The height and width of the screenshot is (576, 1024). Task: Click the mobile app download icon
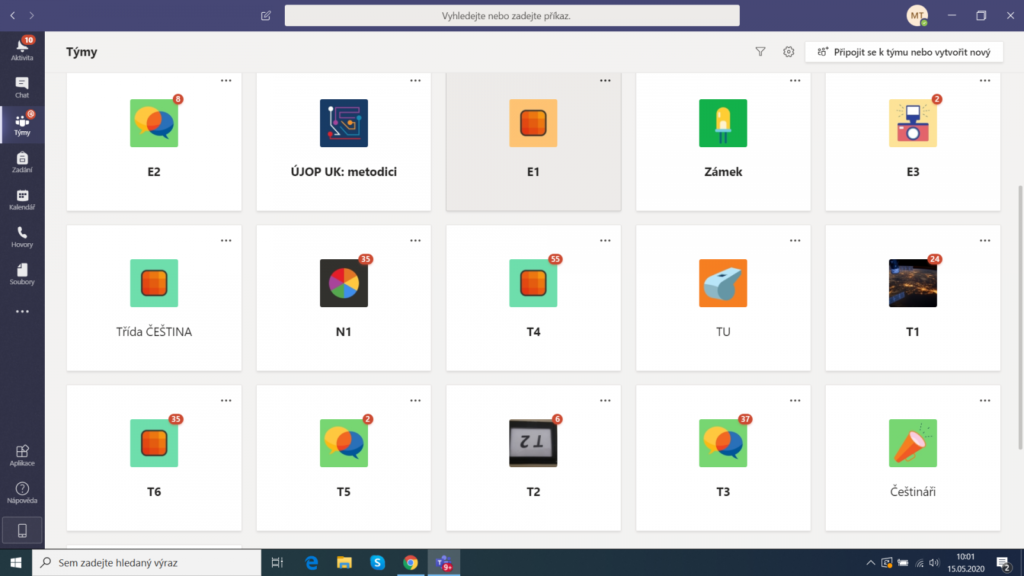[22, 530]
